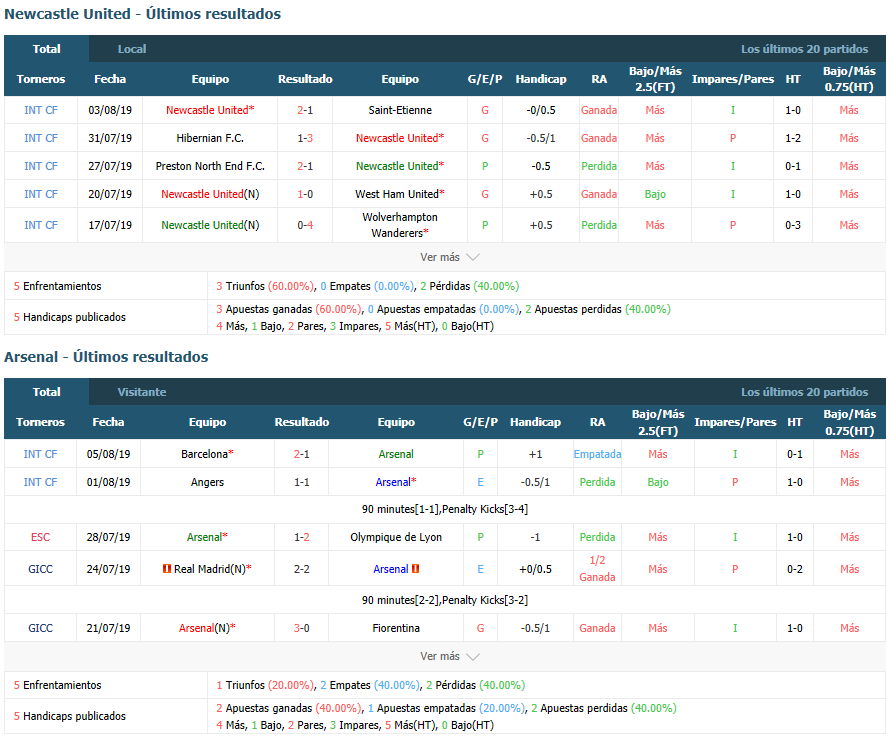The image size is (892, 739).
Task: Switch to the Local tab for Newcastle United
Action: click(x=132, y=49)
